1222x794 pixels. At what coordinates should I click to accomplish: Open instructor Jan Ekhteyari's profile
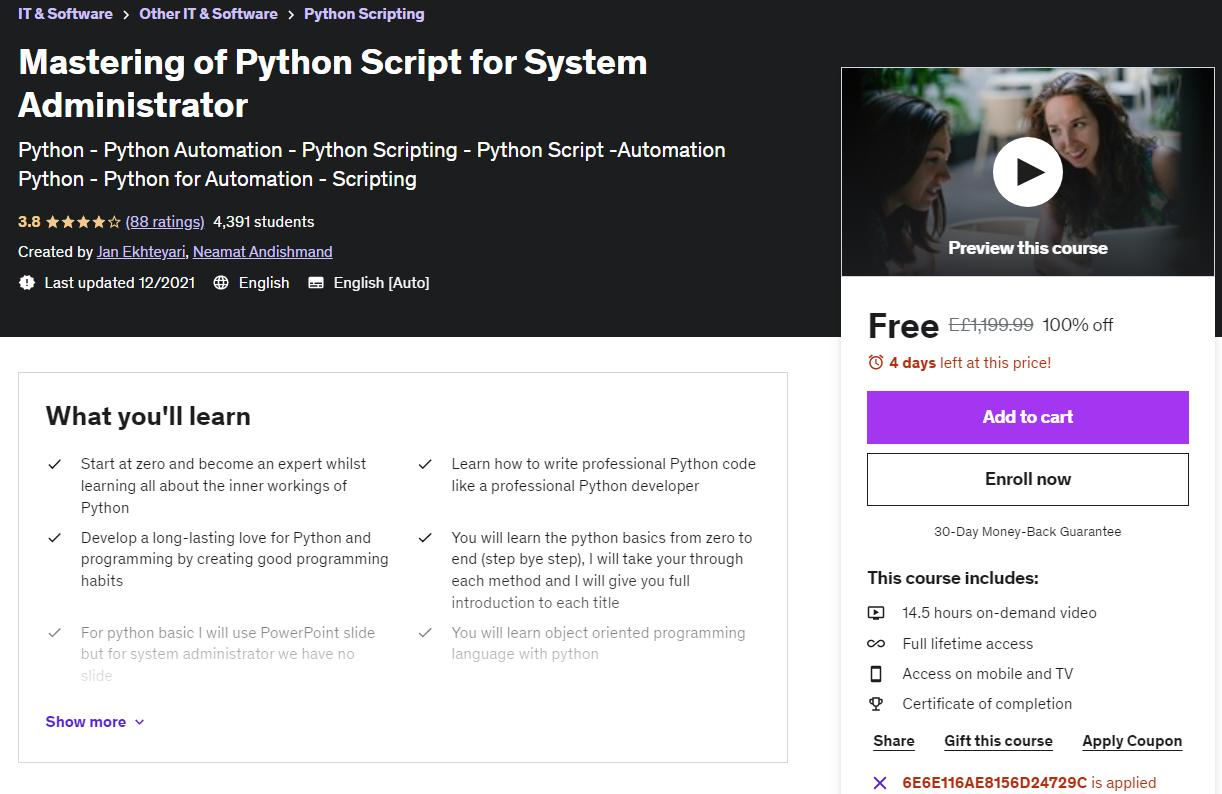point(141,252)
